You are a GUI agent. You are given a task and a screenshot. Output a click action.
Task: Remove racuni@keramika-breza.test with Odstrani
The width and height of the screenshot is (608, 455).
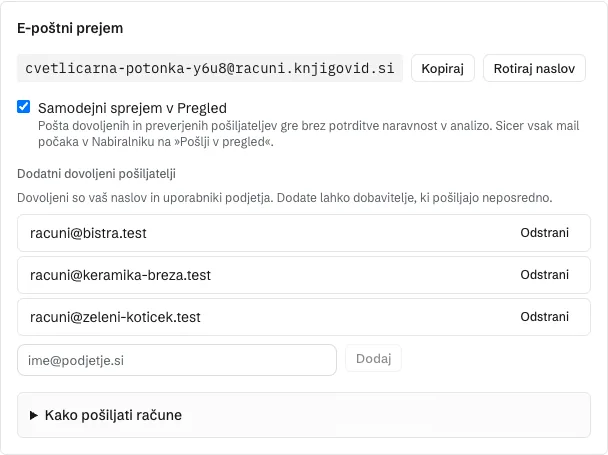coord(544,275)
